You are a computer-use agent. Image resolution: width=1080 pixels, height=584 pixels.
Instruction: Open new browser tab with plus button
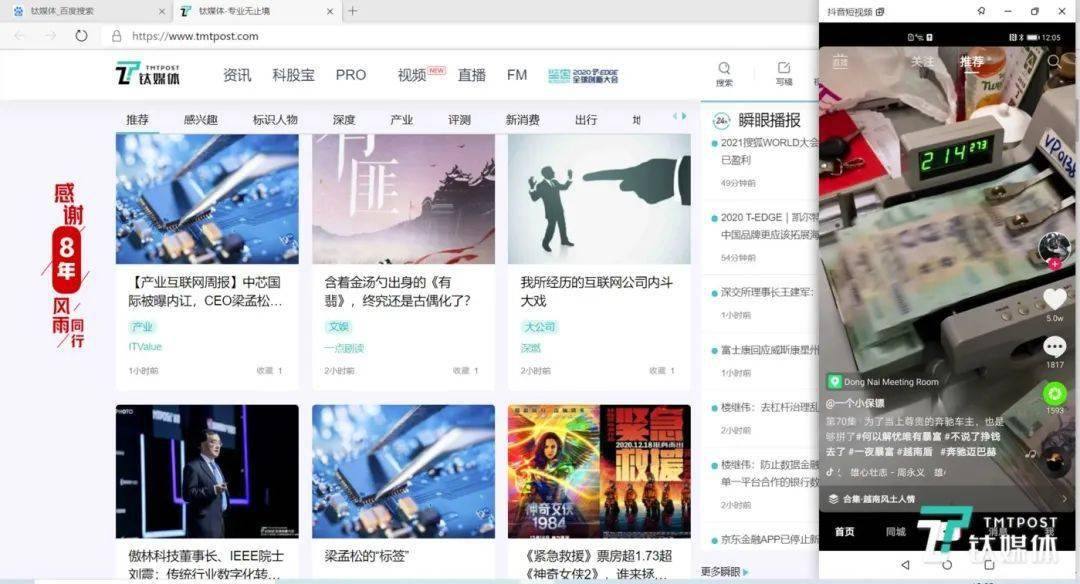[x=352, y=11]
